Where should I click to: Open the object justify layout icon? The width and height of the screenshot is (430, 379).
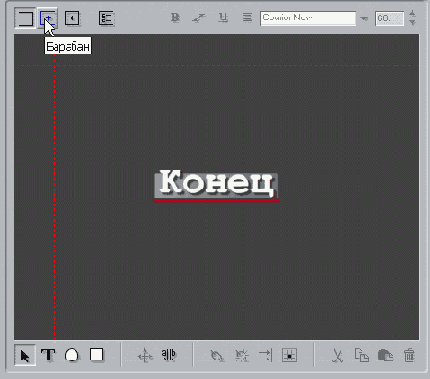(289, 355)
